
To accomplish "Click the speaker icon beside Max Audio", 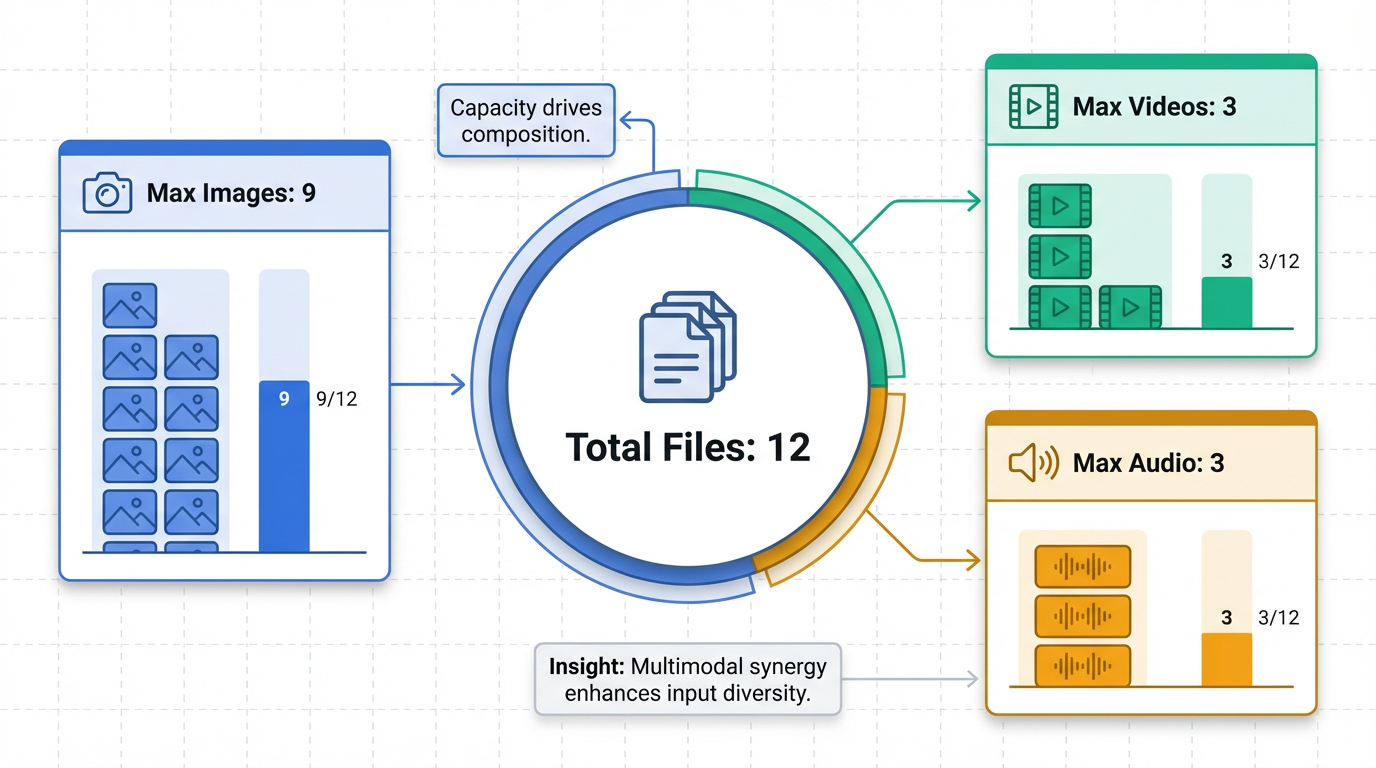I will tap(1033, 464).
